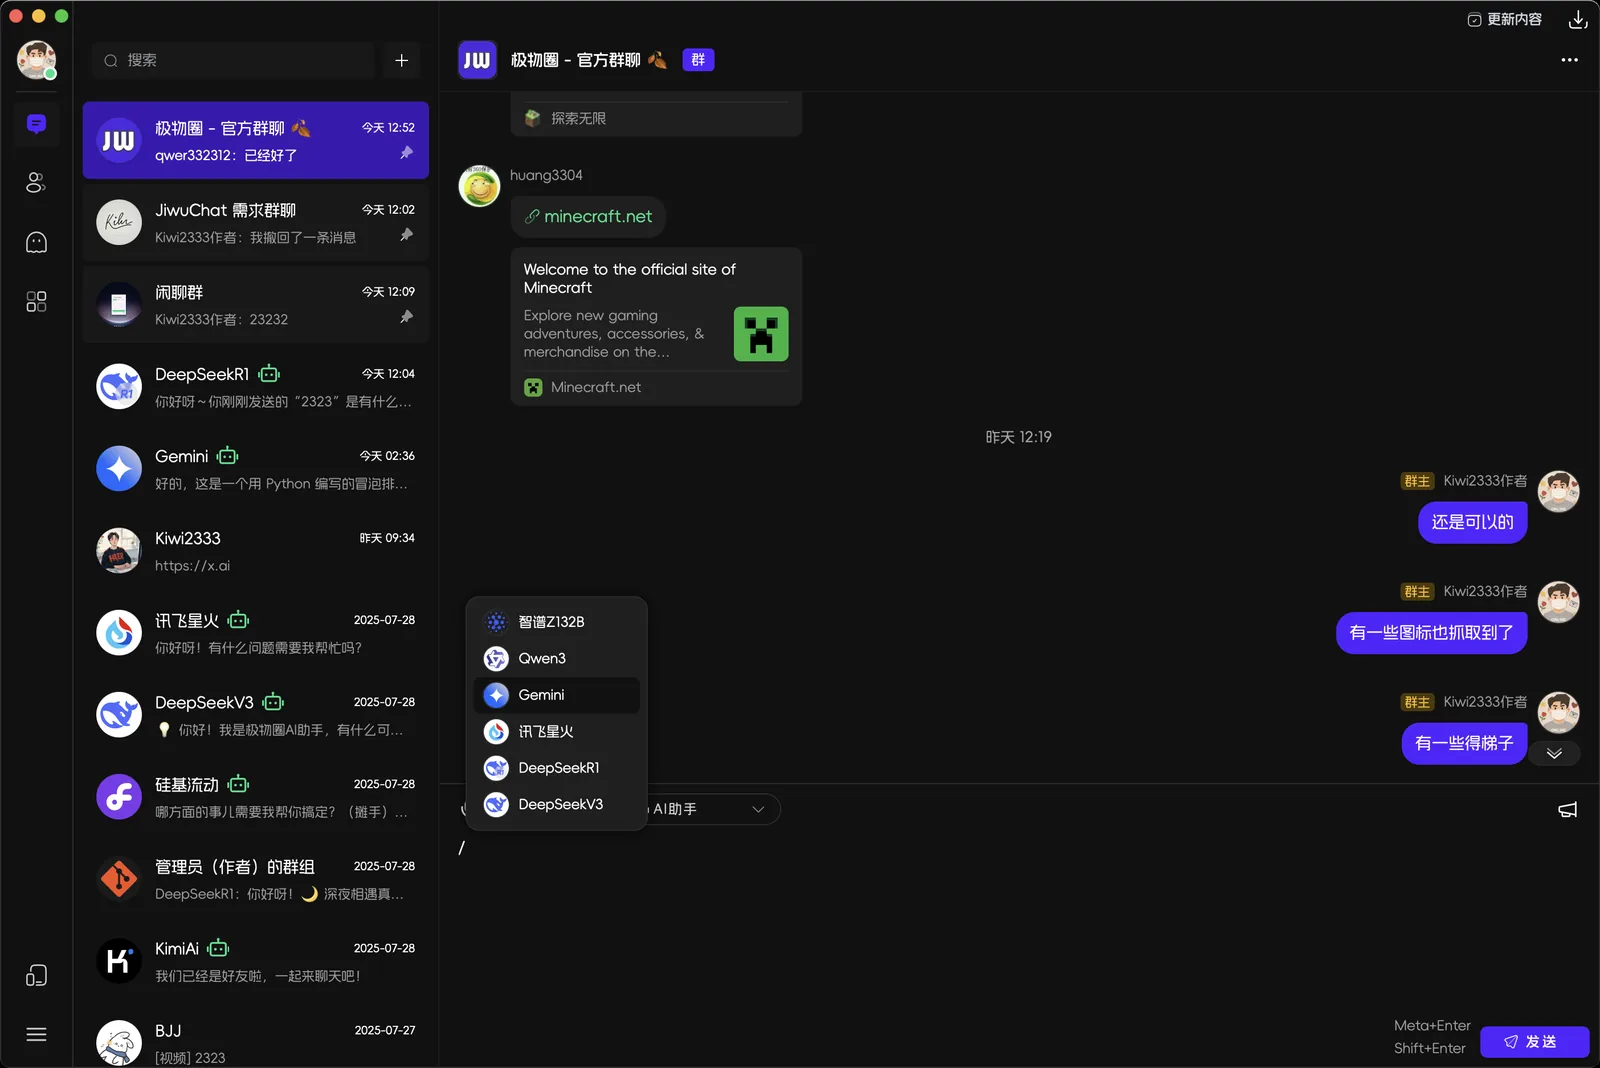
Task: Toggle pin on 闲聊群 conversation
Action: (406, 317)
